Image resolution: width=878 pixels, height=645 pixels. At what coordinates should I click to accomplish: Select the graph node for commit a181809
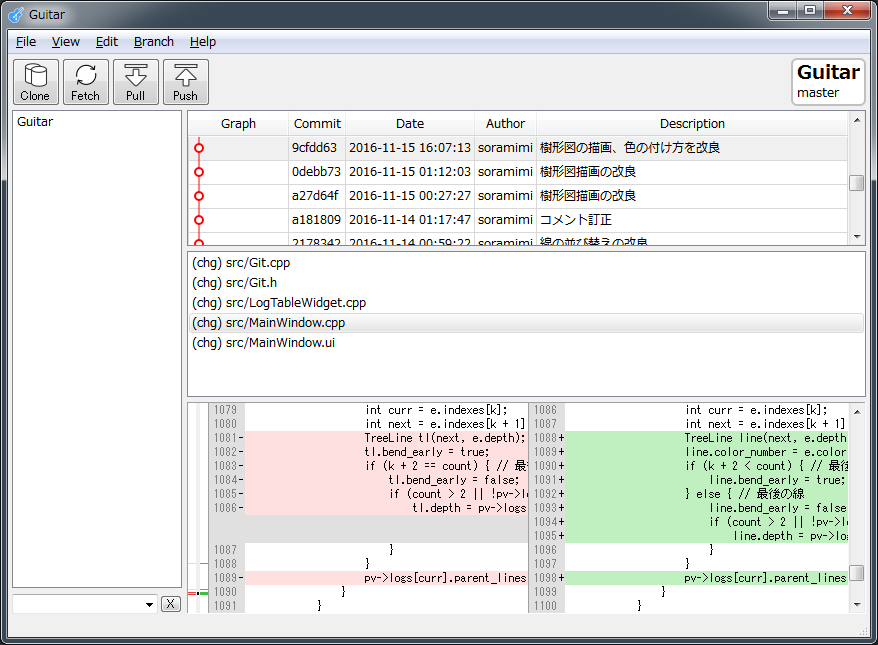199,220
